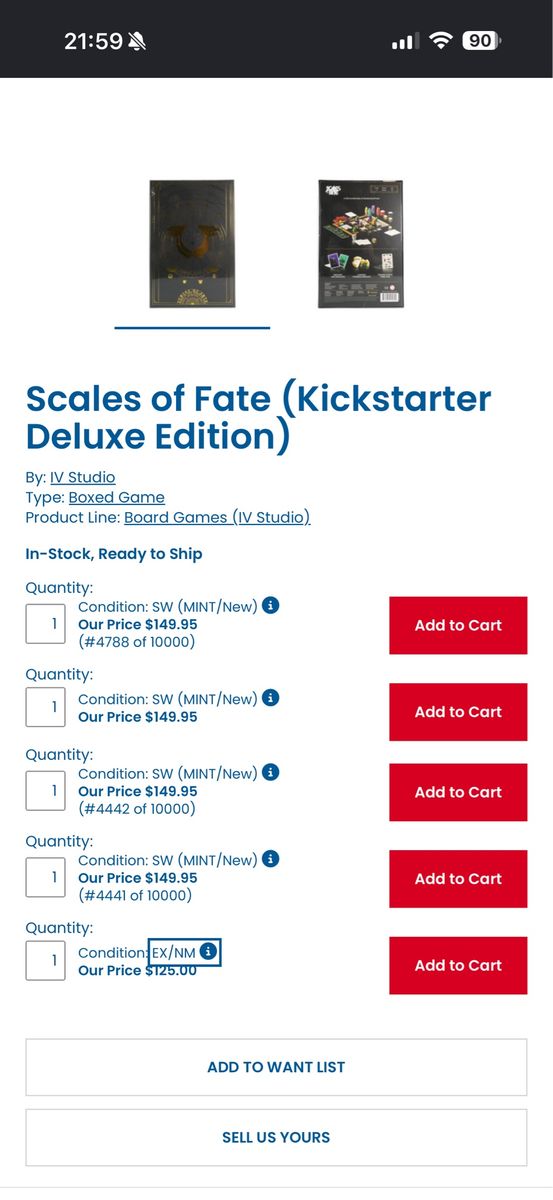Add the #4441 of 10000 copy to cart

(x=458, y=878)
